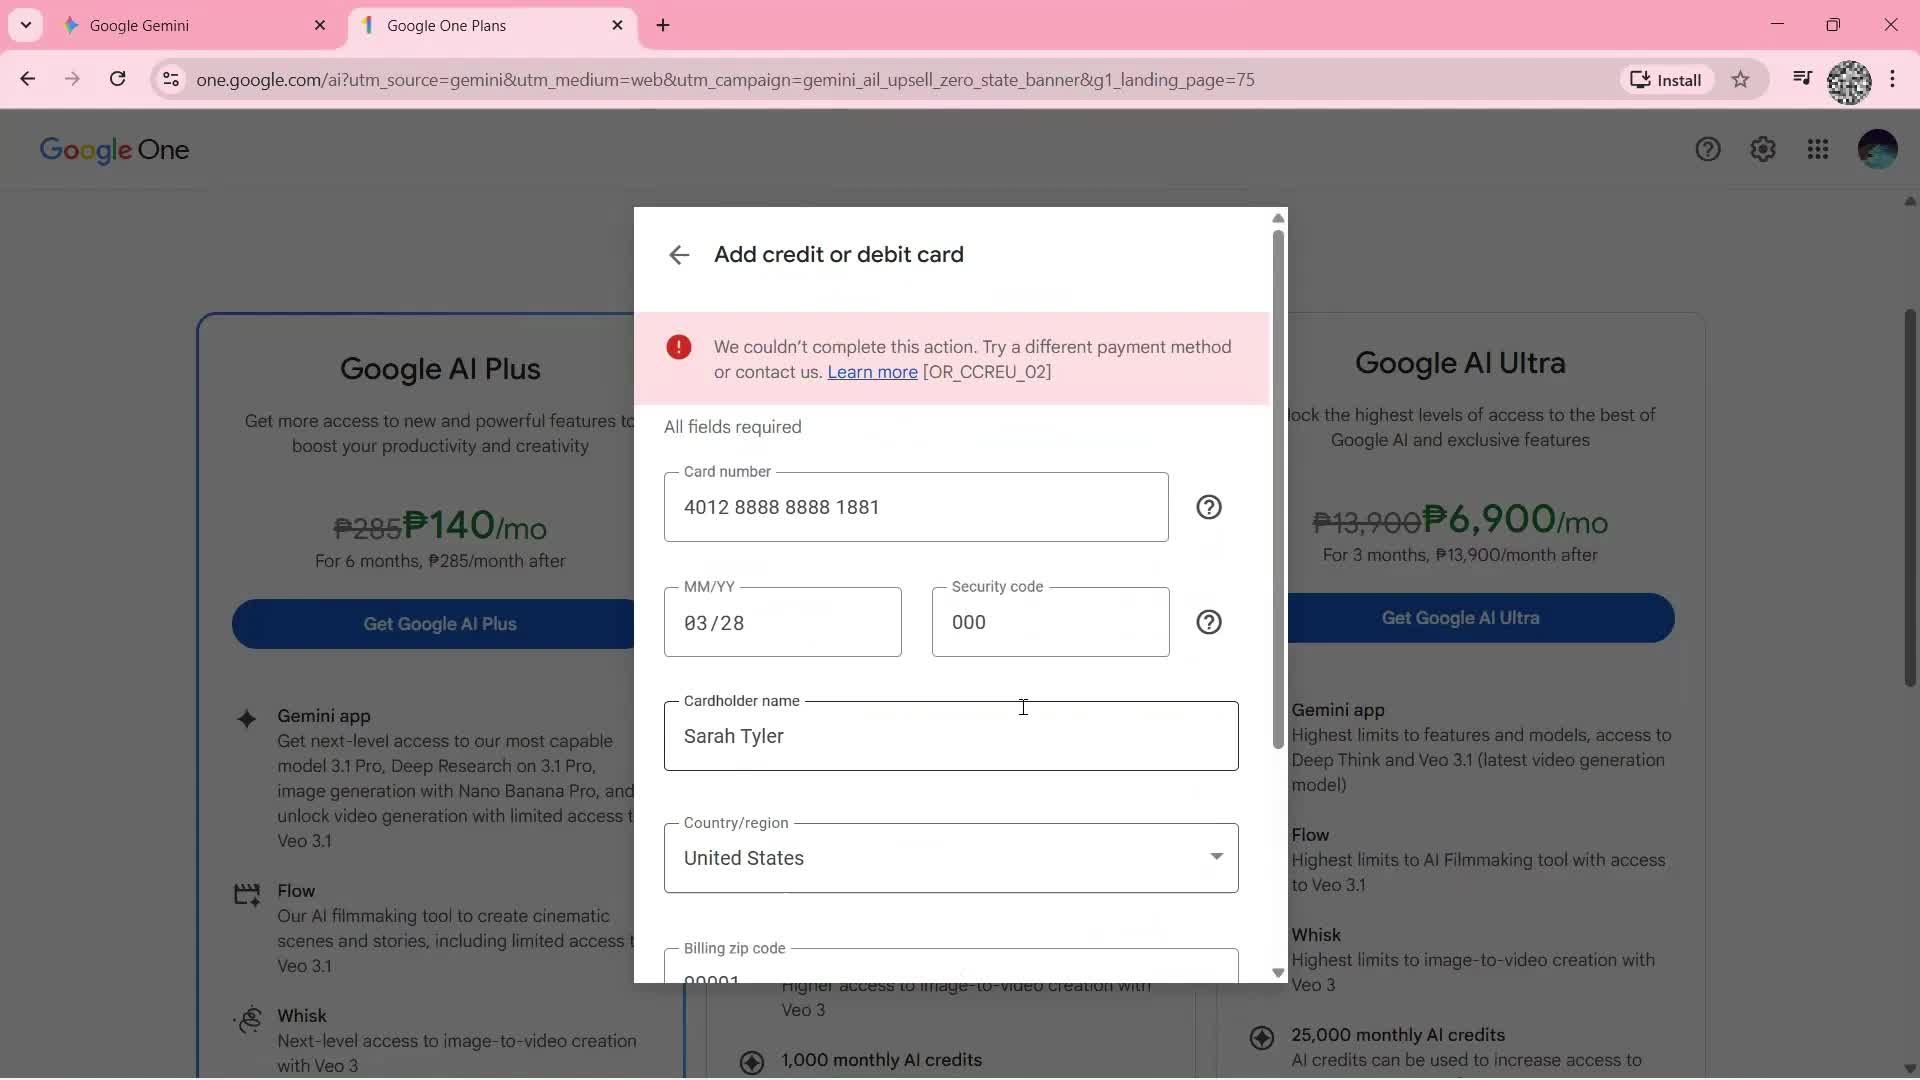1920x1080 pixels.
Task: Click the dialog scrollbar down arrow
Action: (1277, 972)
